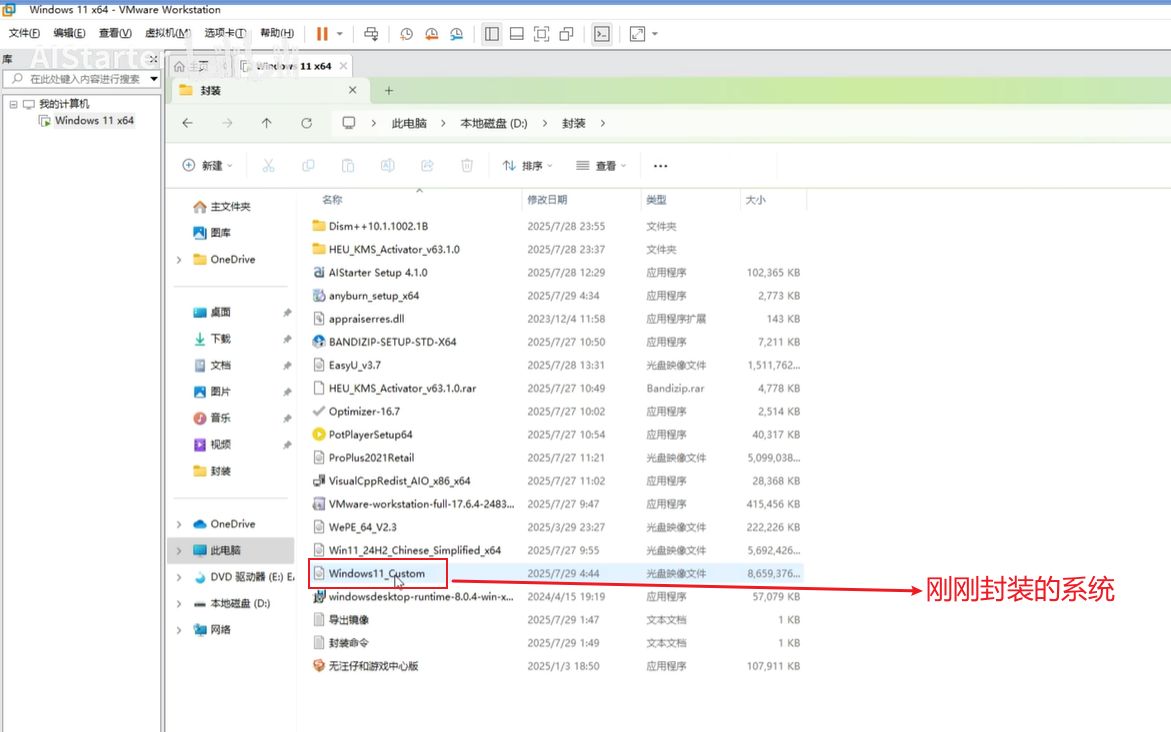
Task: Go up one folder level
Action: tap(266, 123)
